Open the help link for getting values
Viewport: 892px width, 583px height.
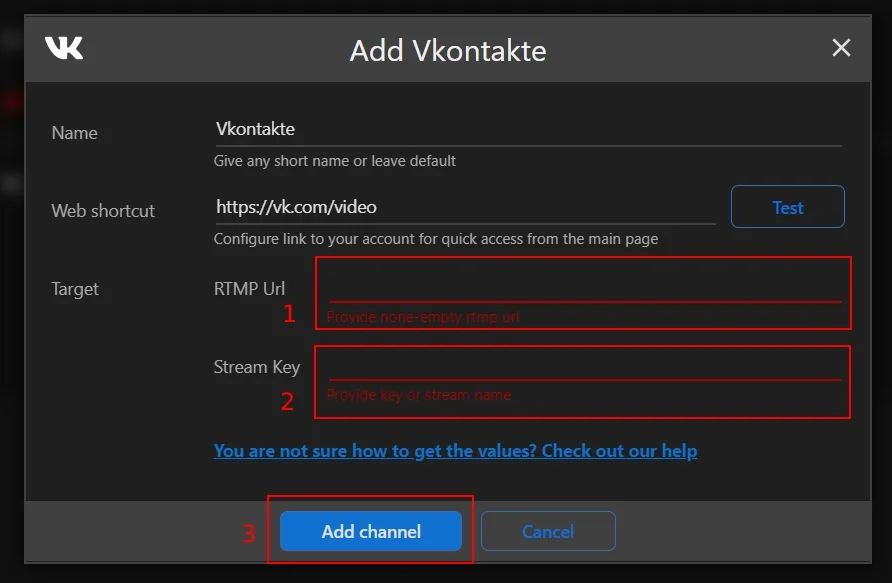(455, 450)
